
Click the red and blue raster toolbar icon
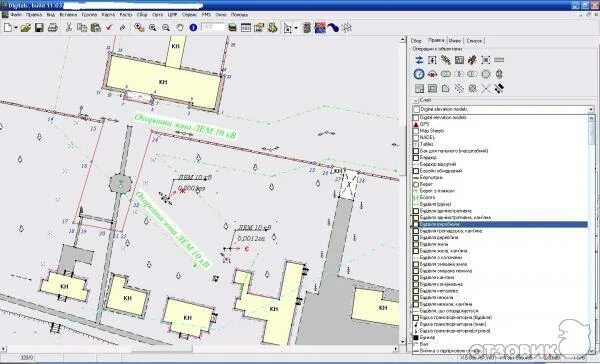pos(320,28)
